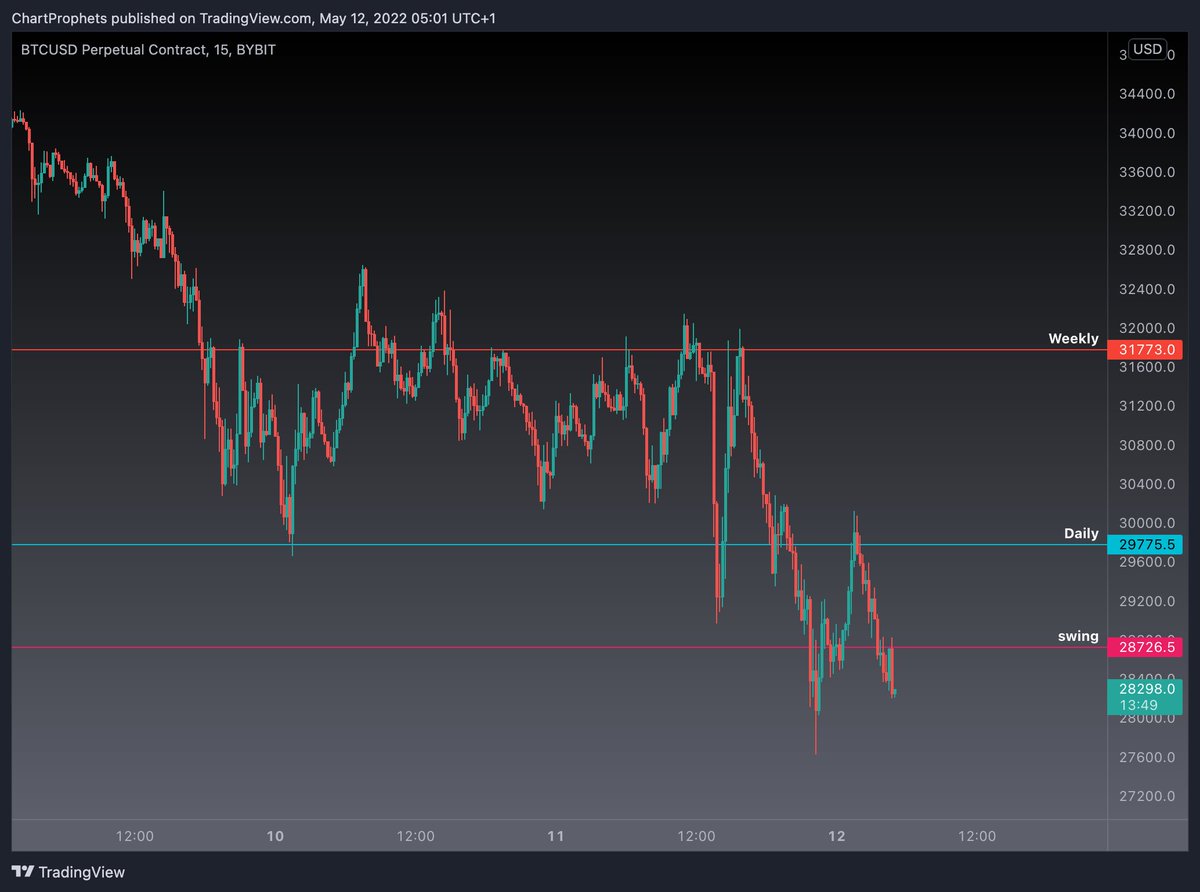The height and width of the screenshot is (892, 1200).
Task: Click the 34000.0 price axis label
Action: click(1147, 133)
